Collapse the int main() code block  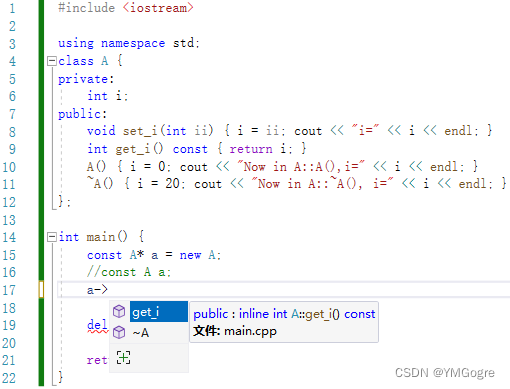click(52, 237)
